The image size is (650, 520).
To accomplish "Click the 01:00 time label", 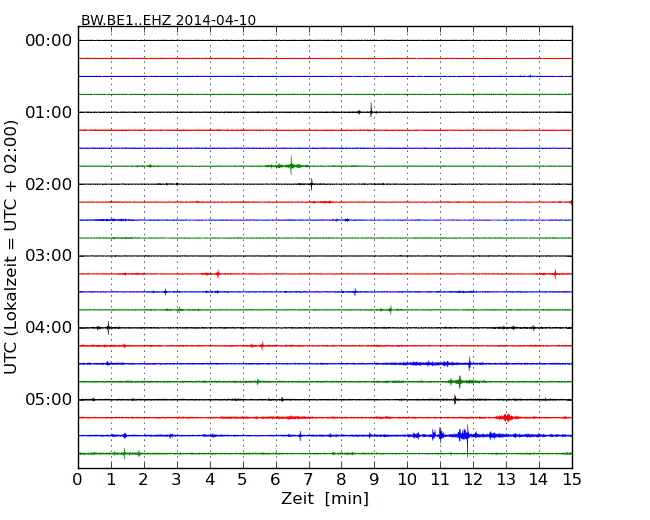I will coord(49,112).
